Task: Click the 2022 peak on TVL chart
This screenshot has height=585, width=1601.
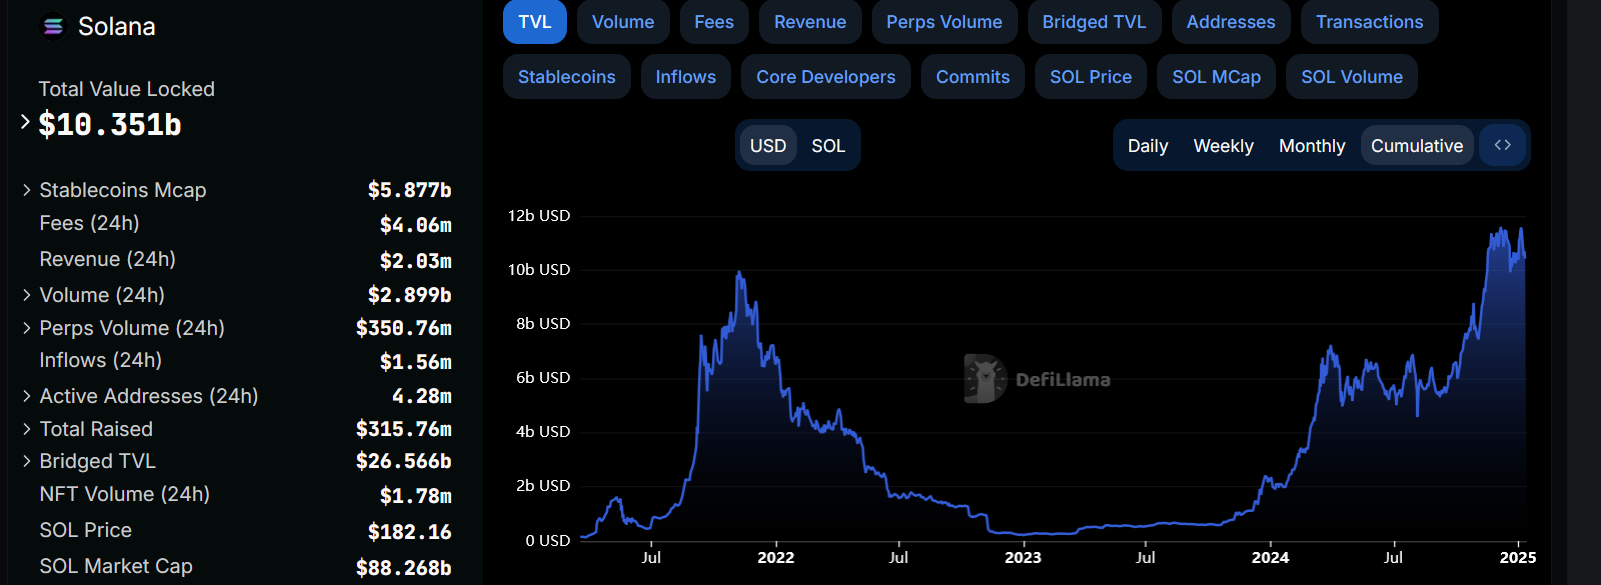Action: pos(739,273)
